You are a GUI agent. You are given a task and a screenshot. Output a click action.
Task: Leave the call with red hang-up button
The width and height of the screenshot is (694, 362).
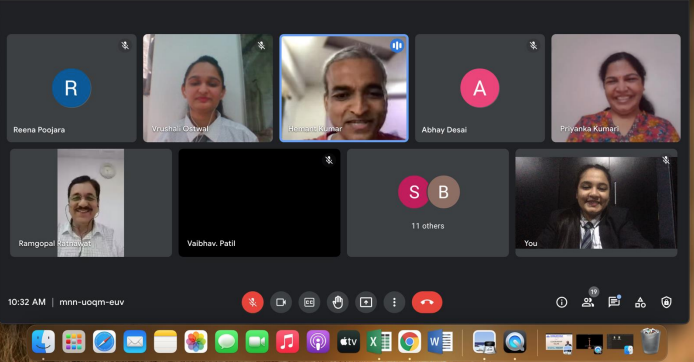coord(427,302)
